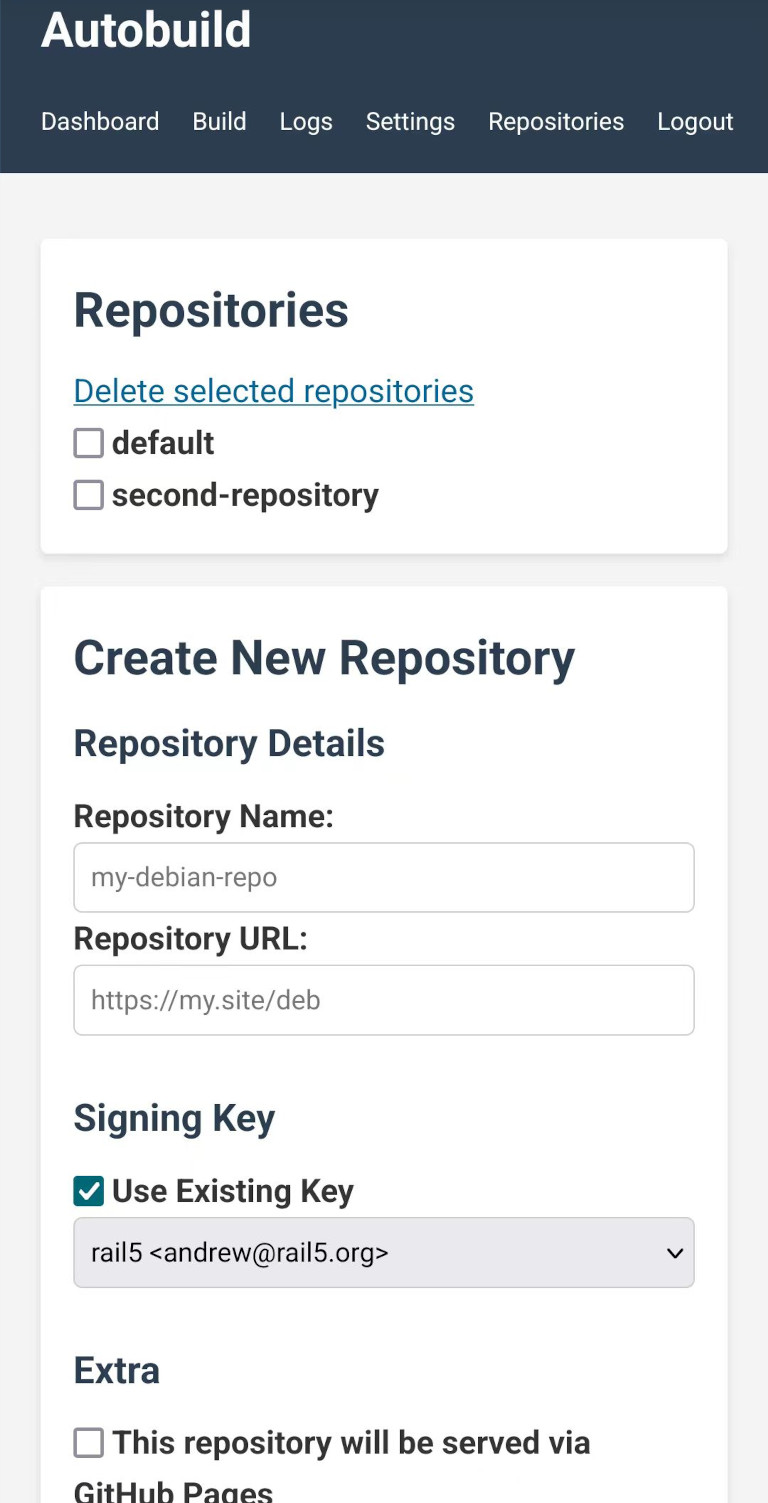
Task: Click into the Repository URL field
Action: [x=383, y=999]
